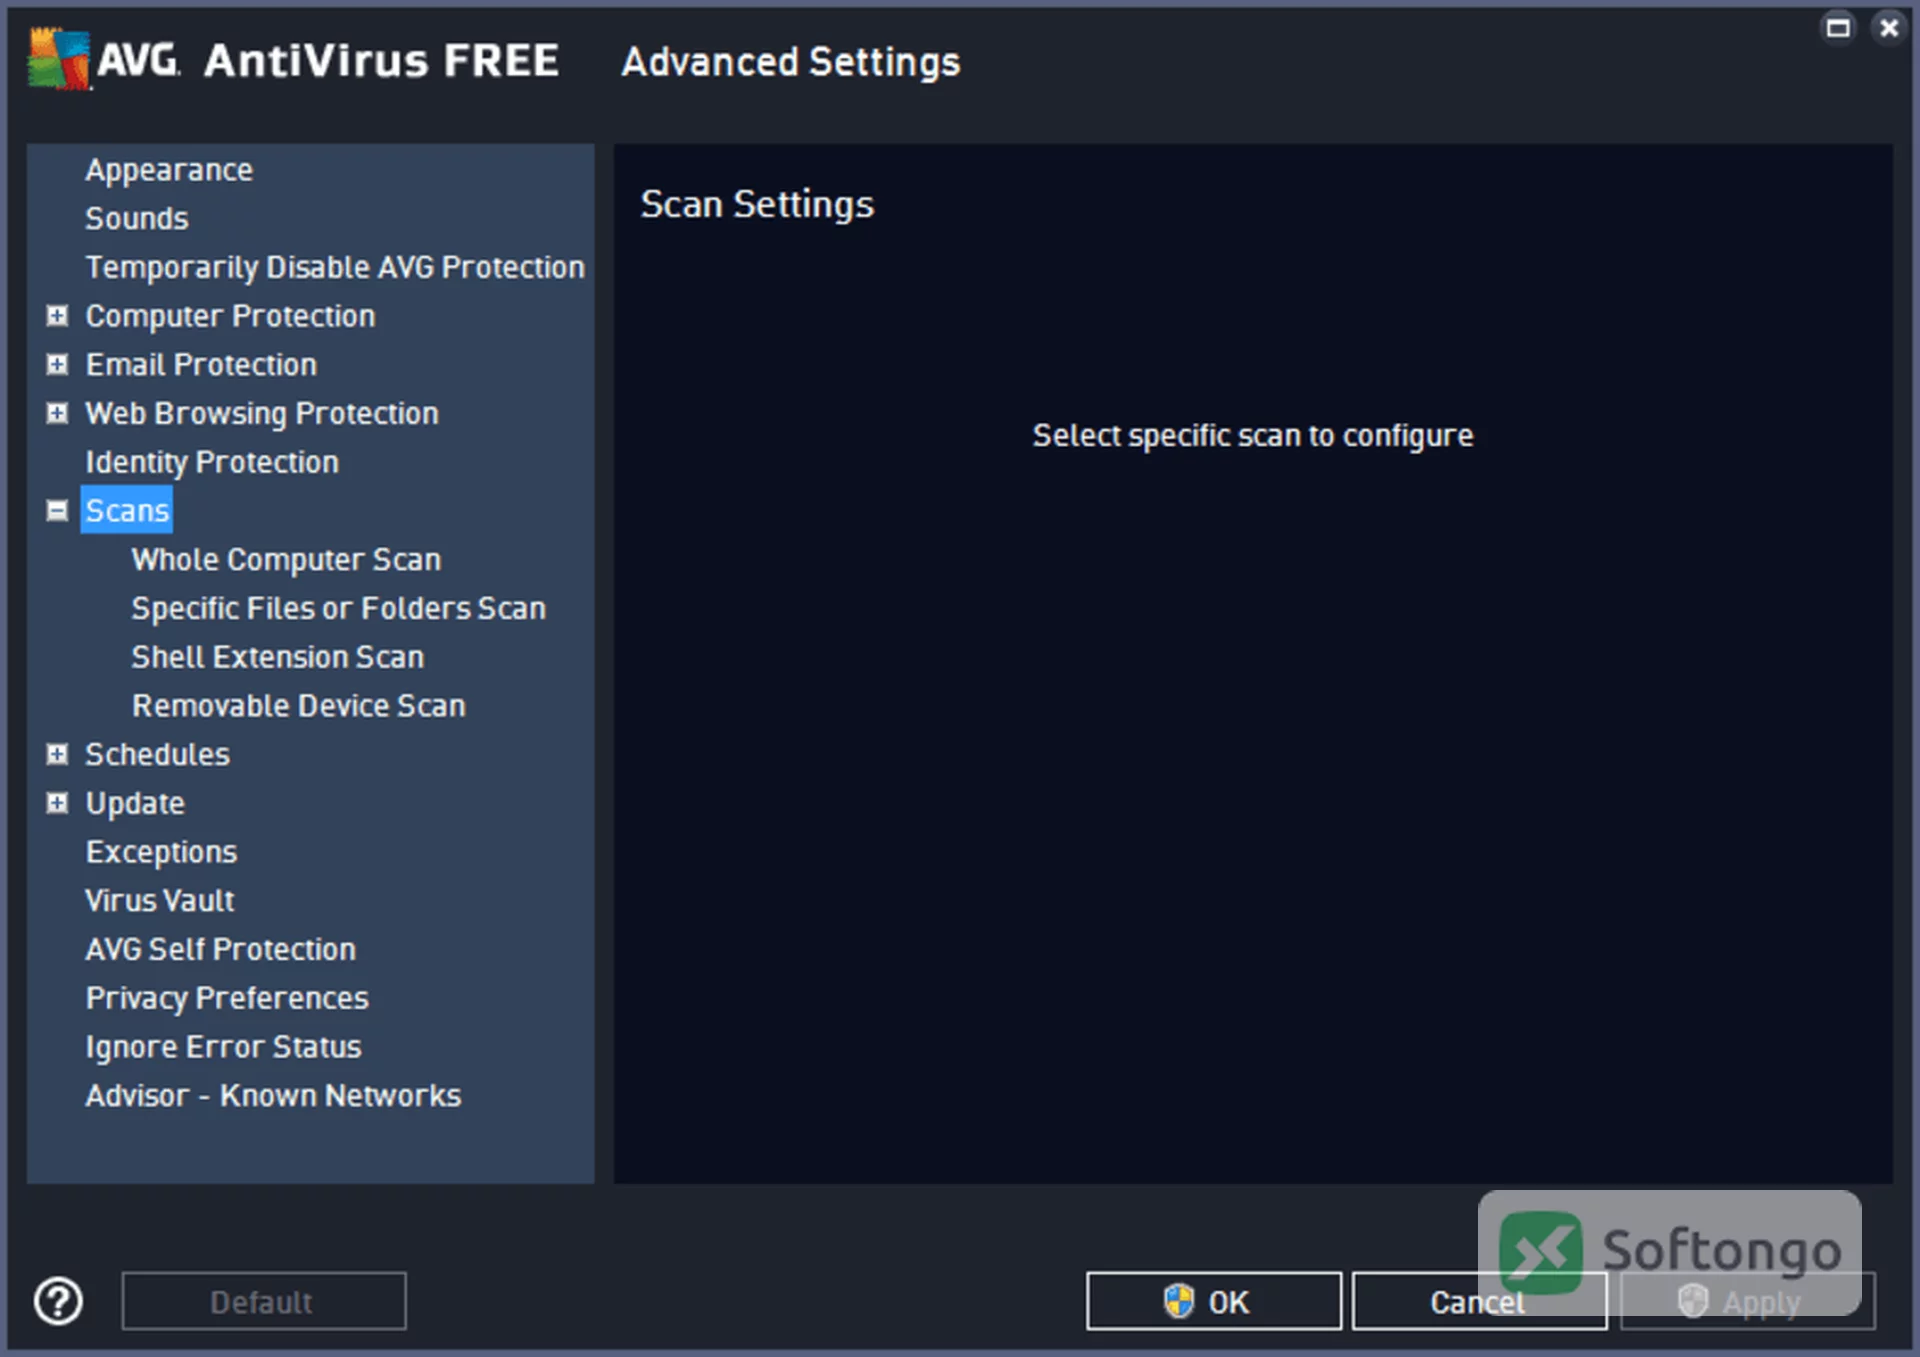Open AVG Self Protection settings
Screen dimensions: 1920x1357
[221, 949]
